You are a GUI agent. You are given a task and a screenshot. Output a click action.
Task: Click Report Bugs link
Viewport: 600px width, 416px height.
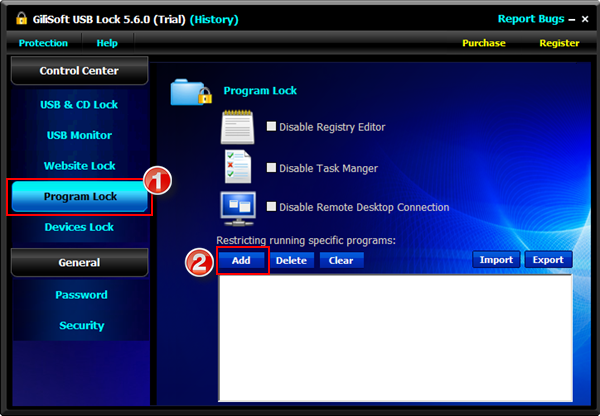click(x=531, y=19)
